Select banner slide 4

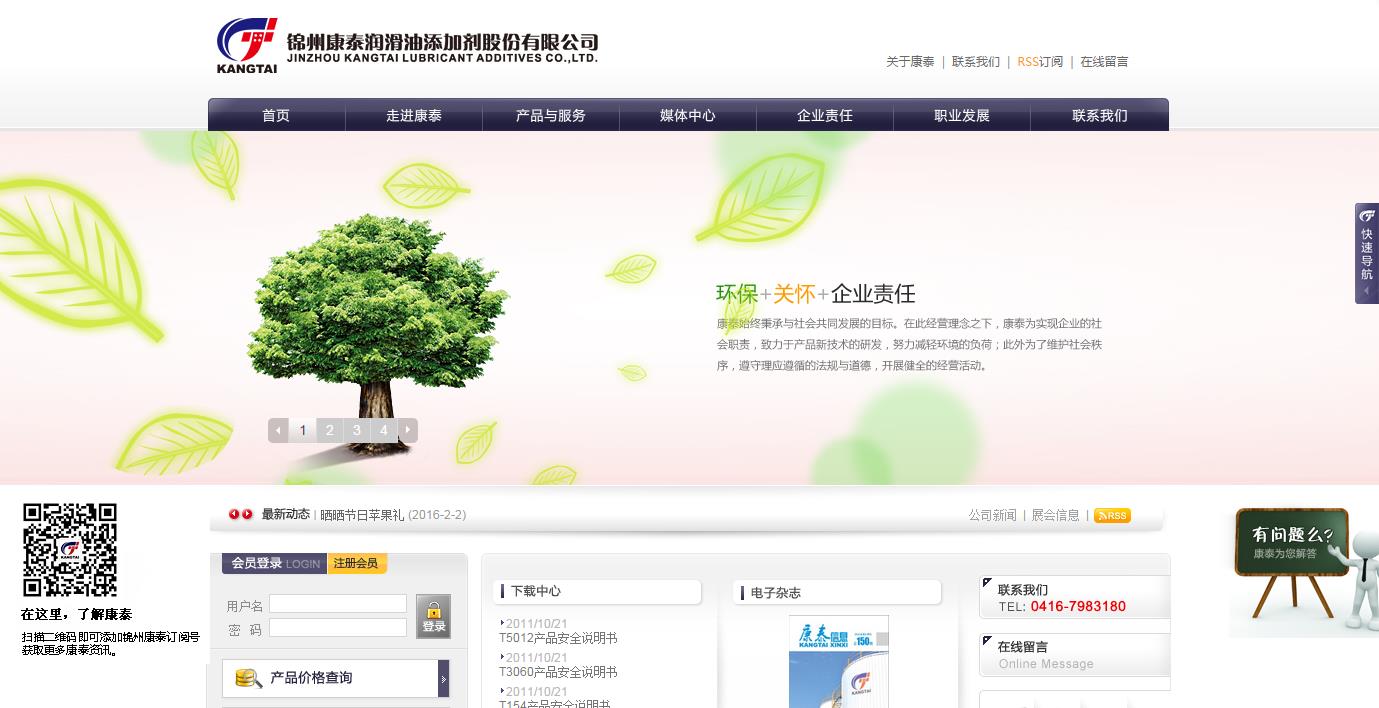pos(384,430)
